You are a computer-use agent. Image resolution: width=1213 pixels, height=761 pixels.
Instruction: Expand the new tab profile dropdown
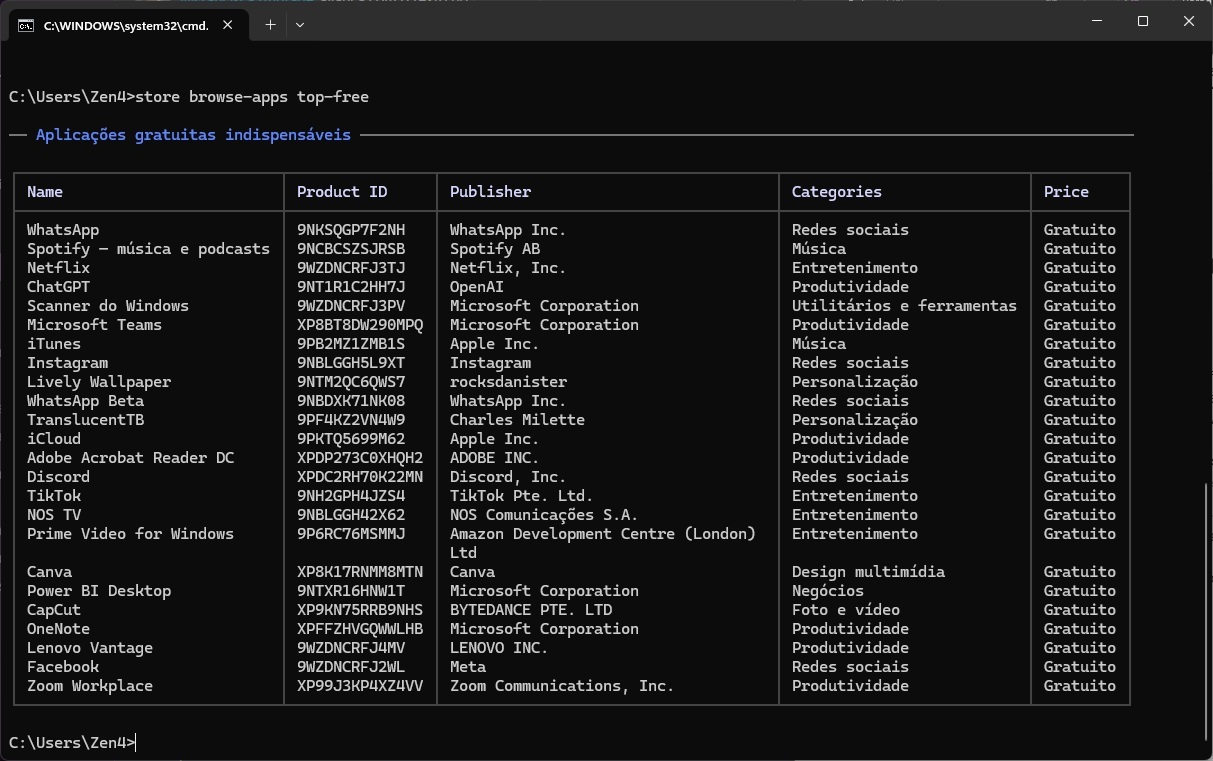tap(299, 25)
